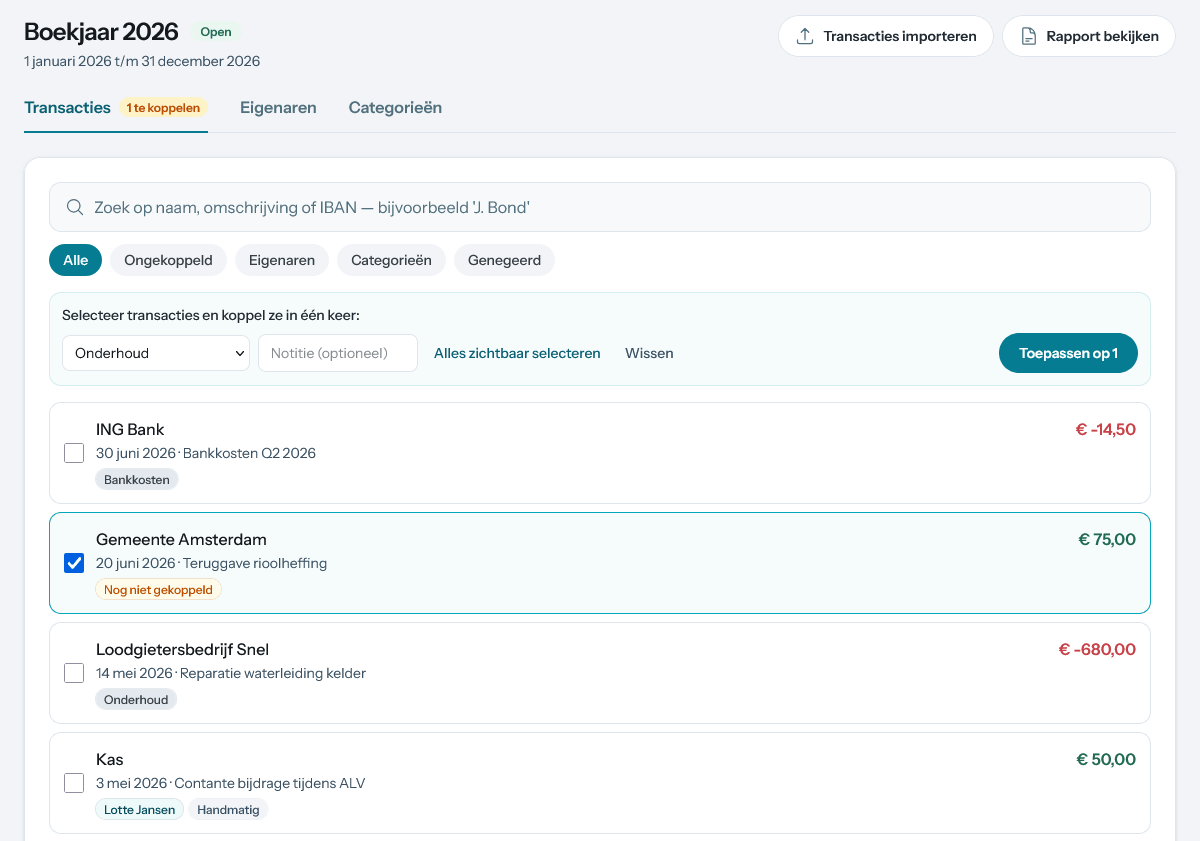Screen dimensions: 1200x841
Task: Focus the transaction search field
Action: point(600,207)
